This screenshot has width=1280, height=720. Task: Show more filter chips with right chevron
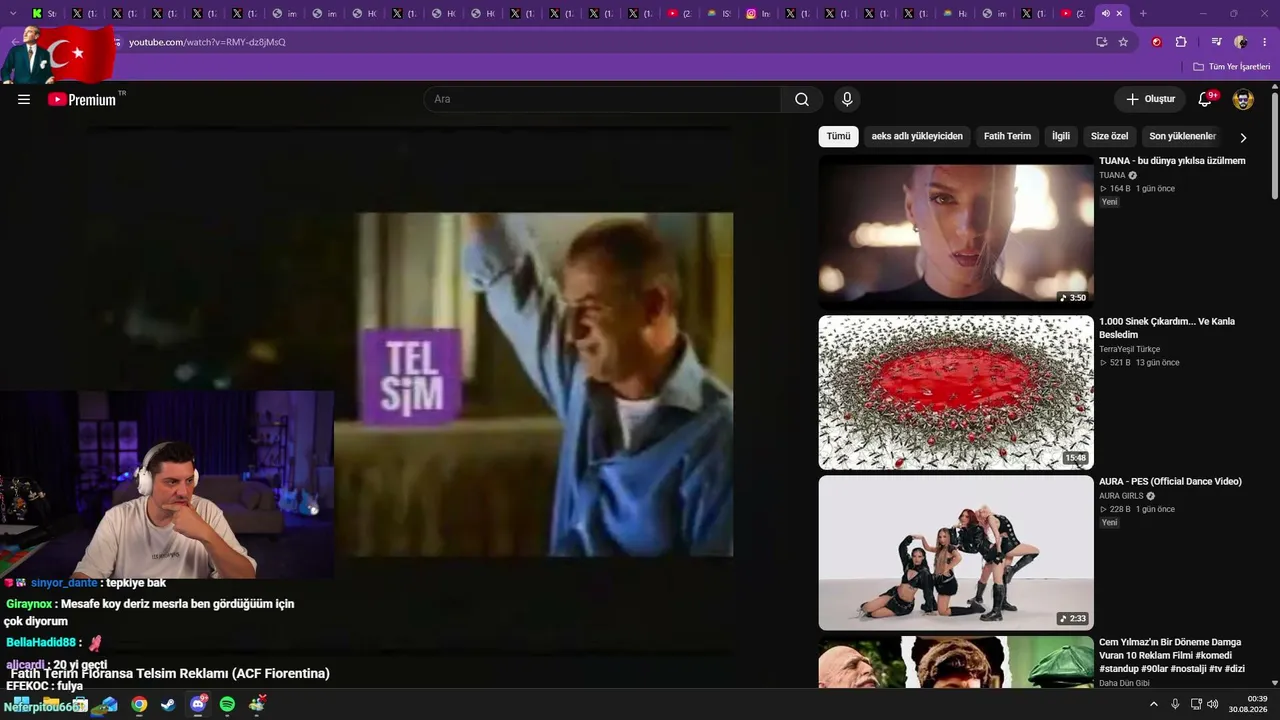[1243, 137]
